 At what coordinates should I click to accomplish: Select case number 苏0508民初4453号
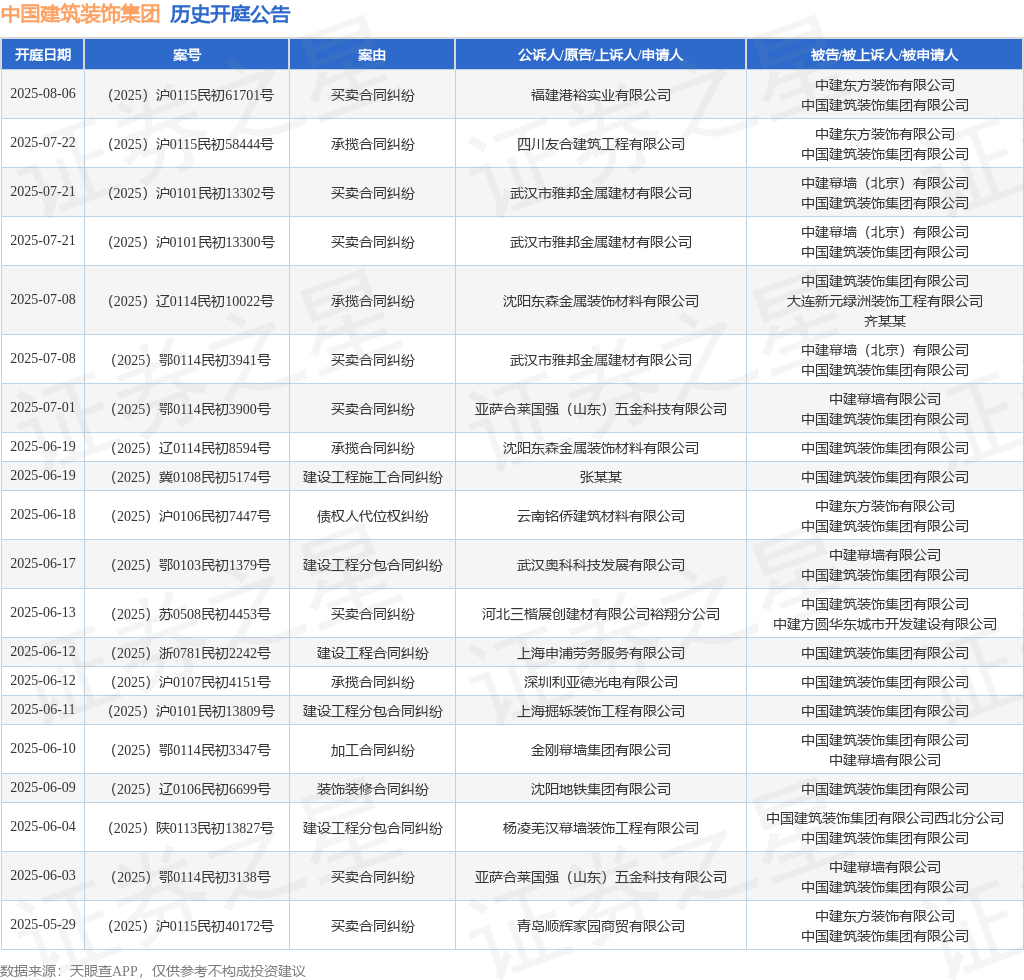[x=191, y=614]
